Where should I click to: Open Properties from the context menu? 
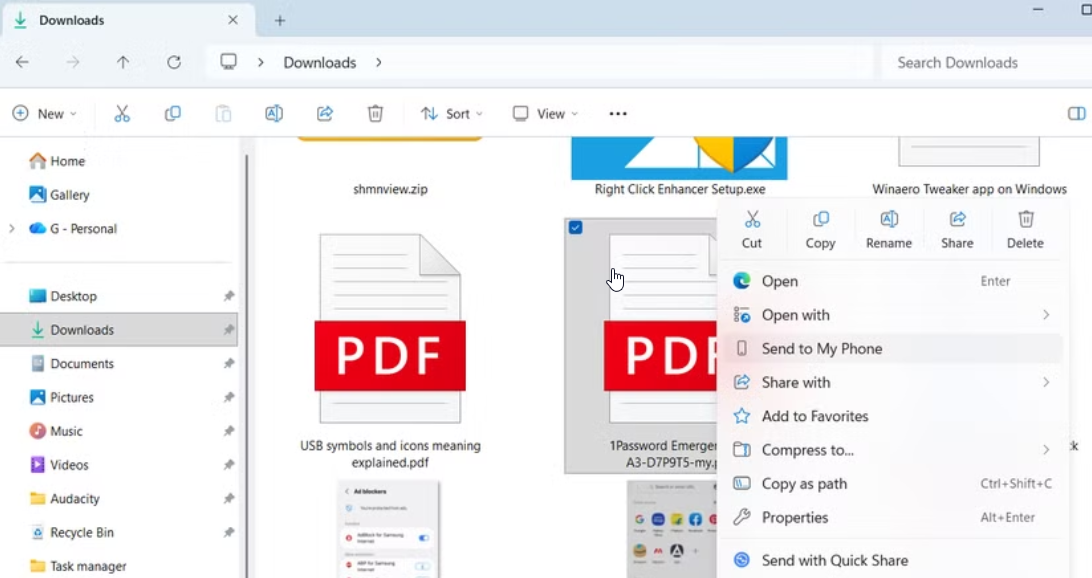(x=794, y=518)
